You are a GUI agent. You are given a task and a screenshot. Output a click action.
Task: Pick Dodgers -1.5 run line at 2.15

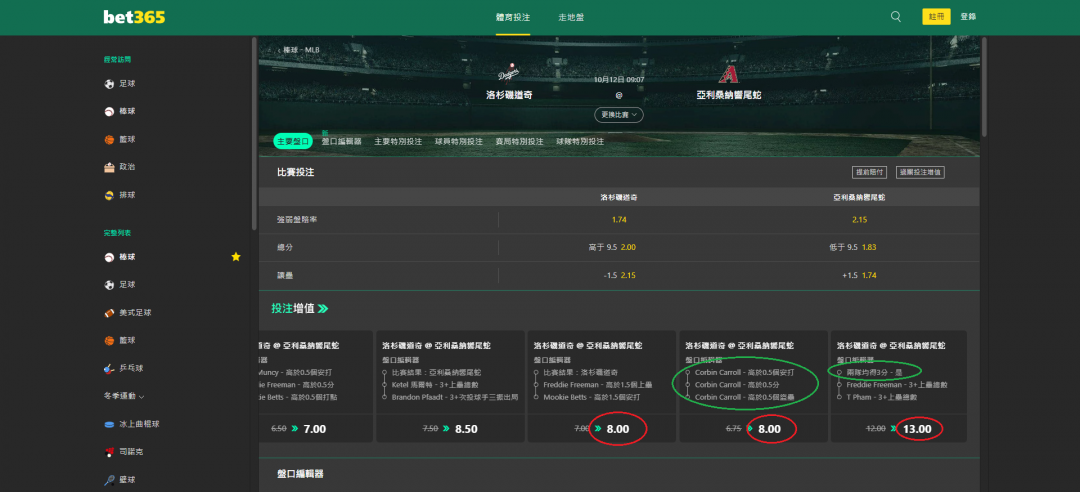619,276
